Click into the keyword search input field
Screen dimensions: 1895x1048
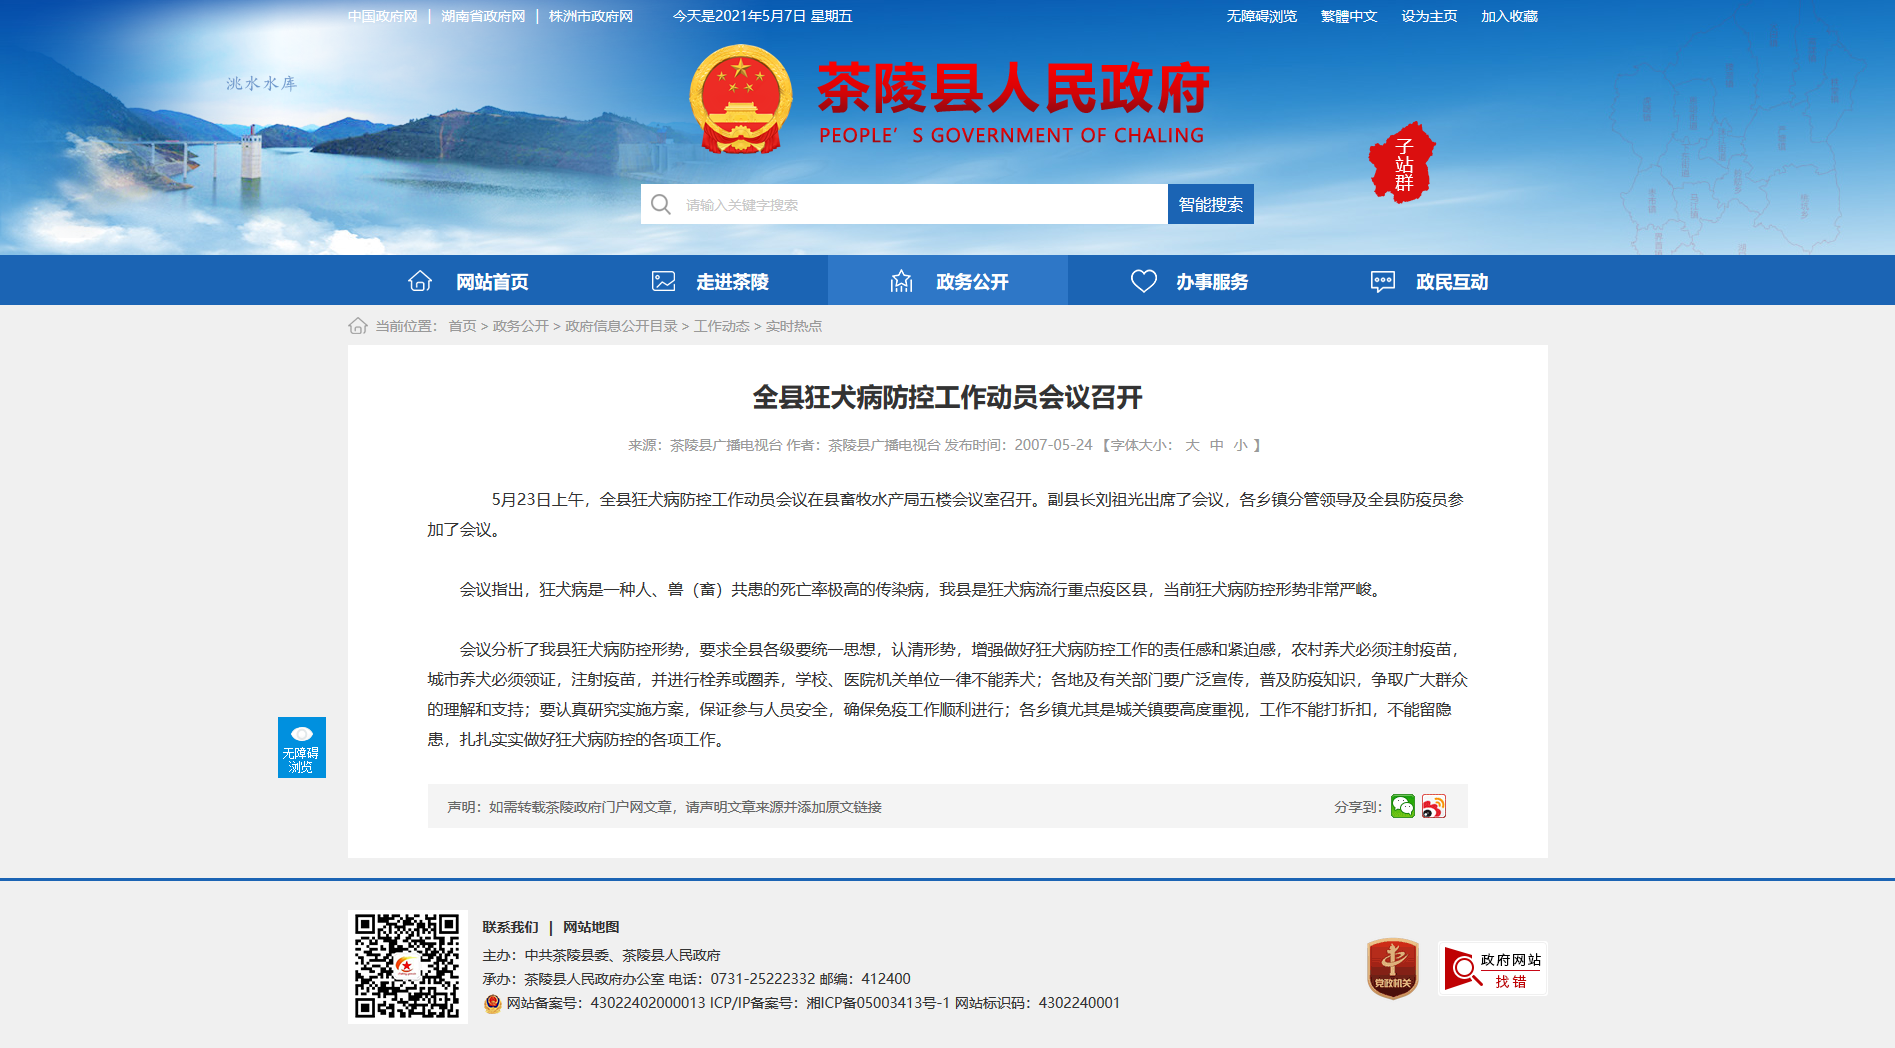pyautogui.click(x=920, y=205)
